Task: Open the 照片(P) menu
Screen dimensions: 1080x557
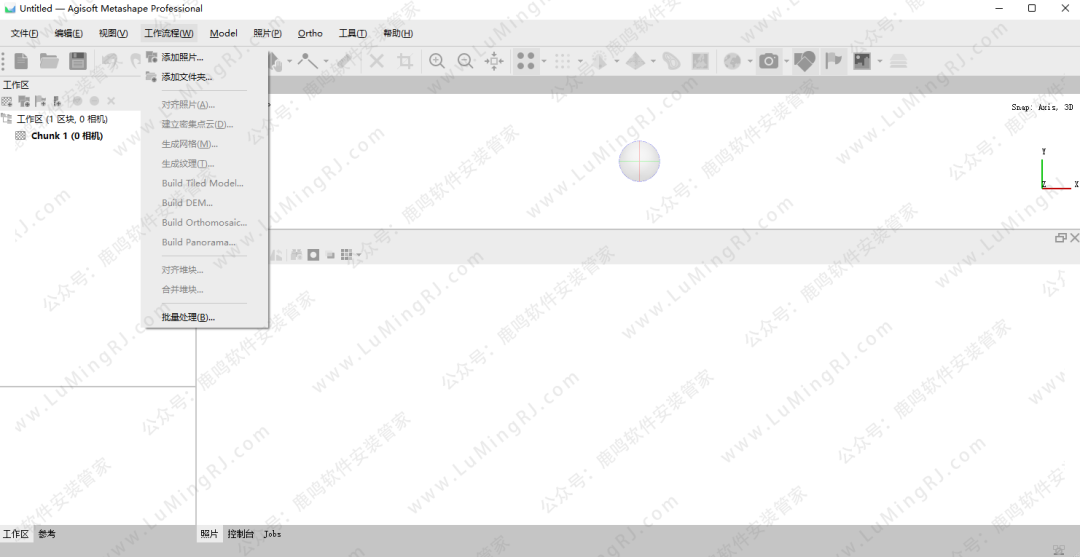Action: (x=267, y=34)
